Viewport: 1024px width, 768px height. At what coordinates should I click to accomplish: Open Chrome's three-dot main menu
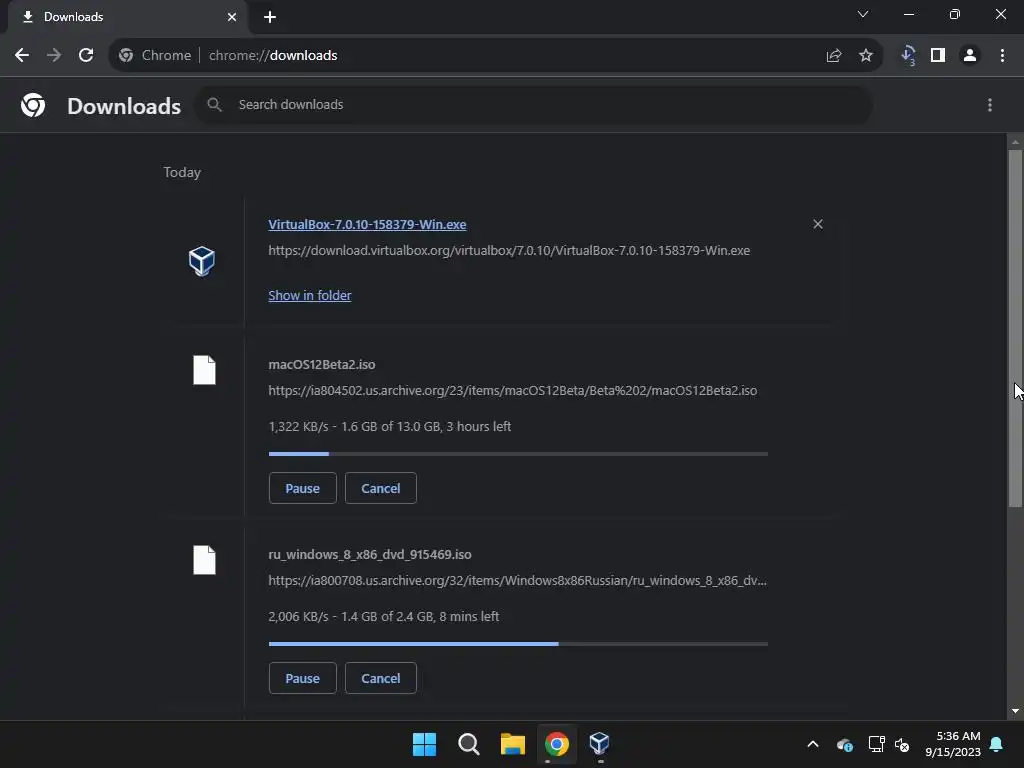click(1002, 56)
